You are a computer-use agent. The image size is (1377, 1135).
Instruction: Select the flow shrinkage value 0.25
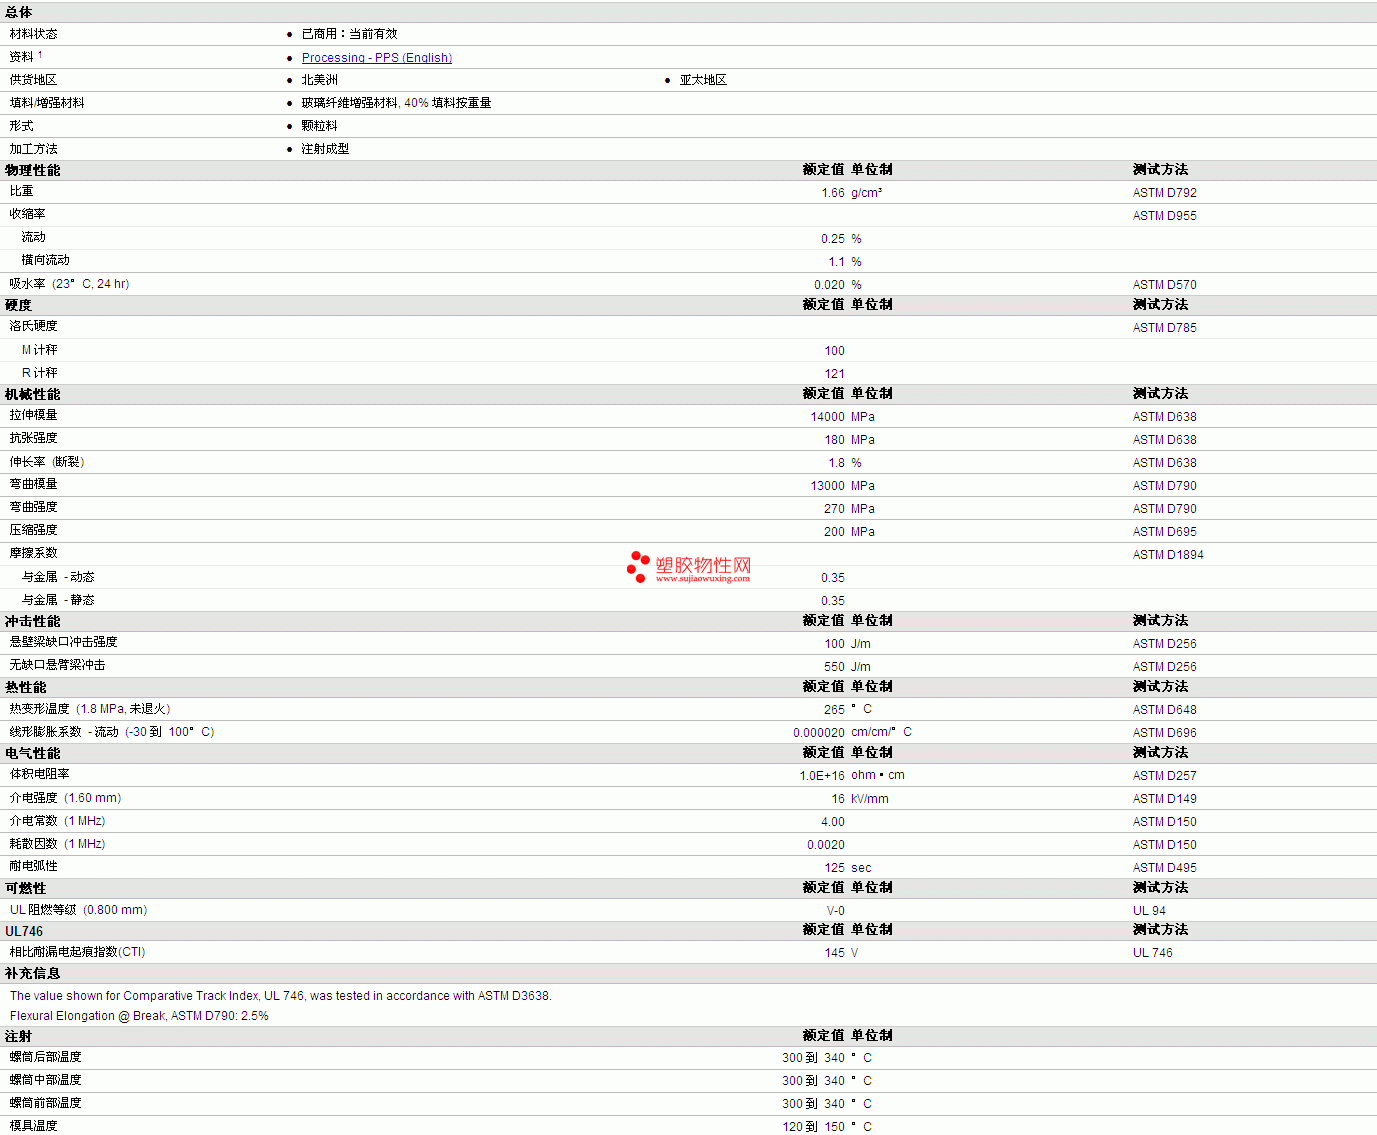coord(833,239)
